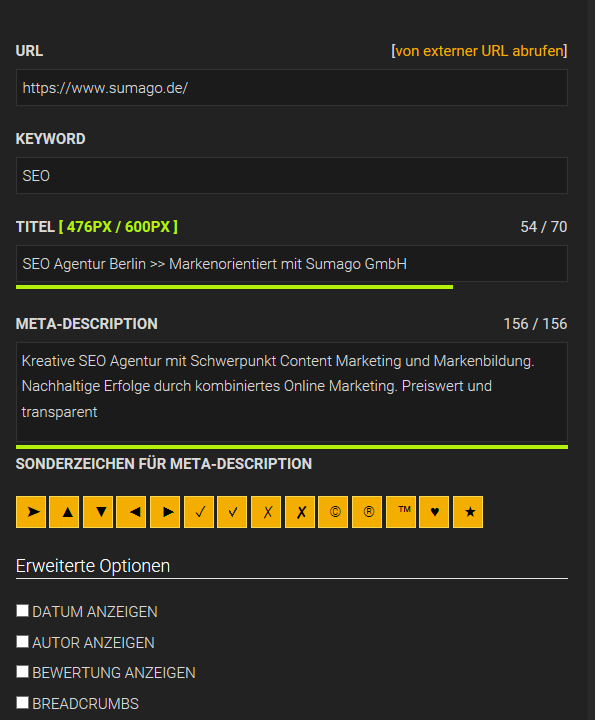The width and height of the screenshot is (596, 720).
Task: Insert the first checkmark character
Action: click(199, 512)
